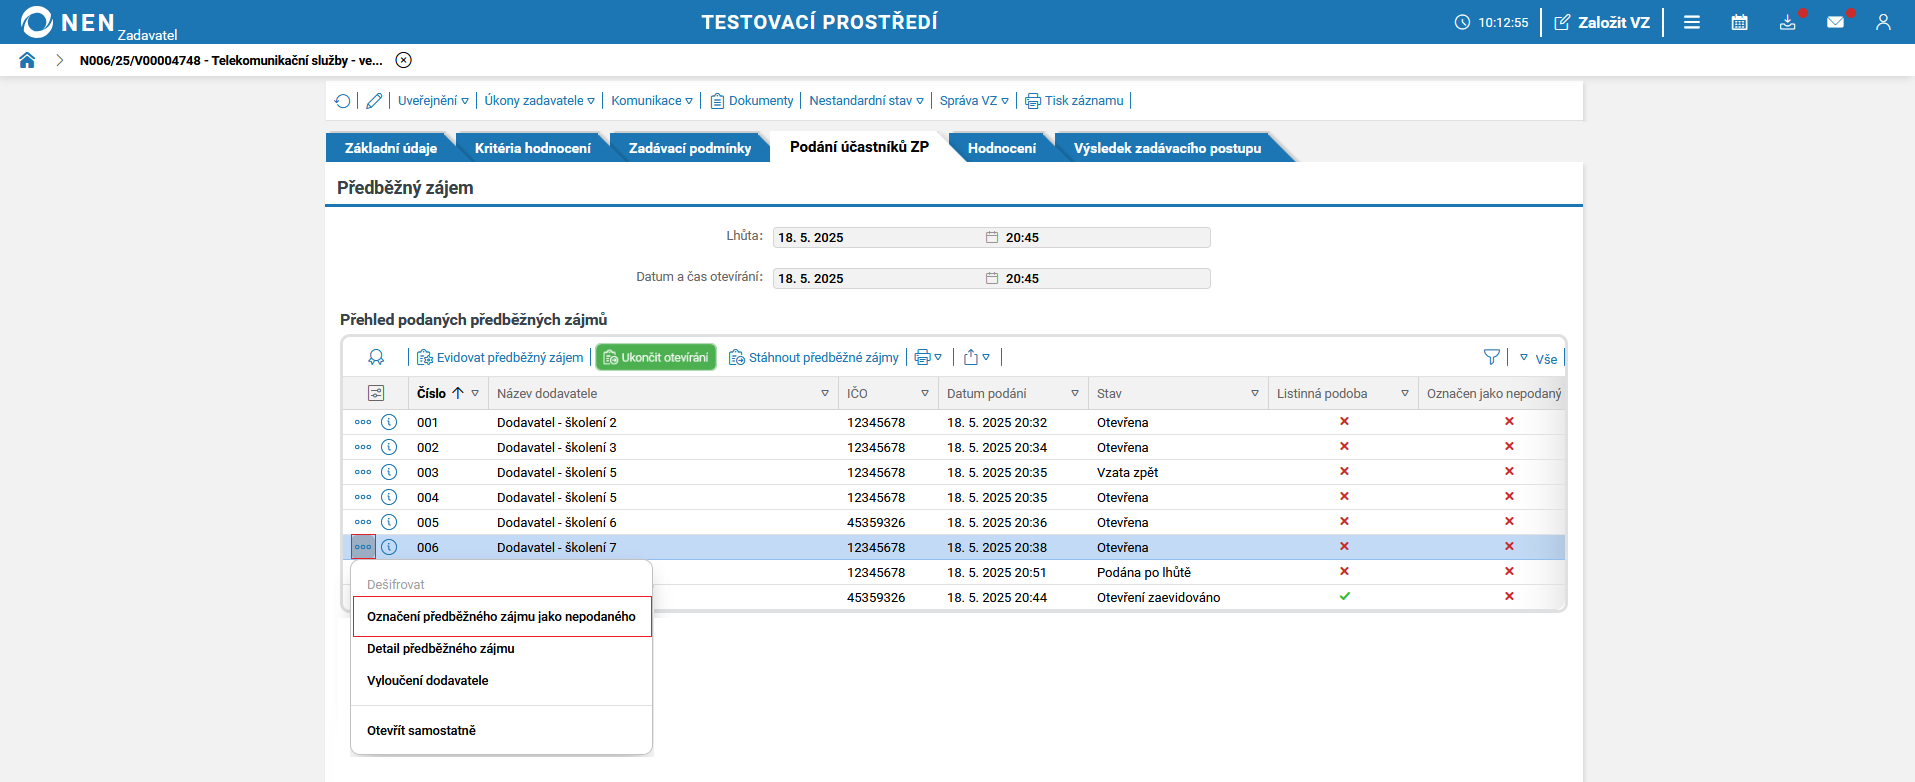Screen dimensions: 1915x782
Task: Click the Lhůta date field
Action: click(877, 238)
